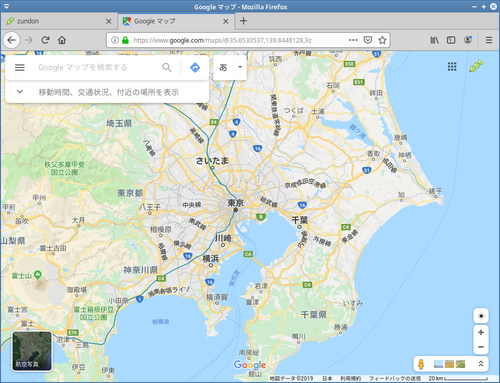Show site information with the (i) icon
The height and width of the screenshot is (383, 500).
click(115, 40)
